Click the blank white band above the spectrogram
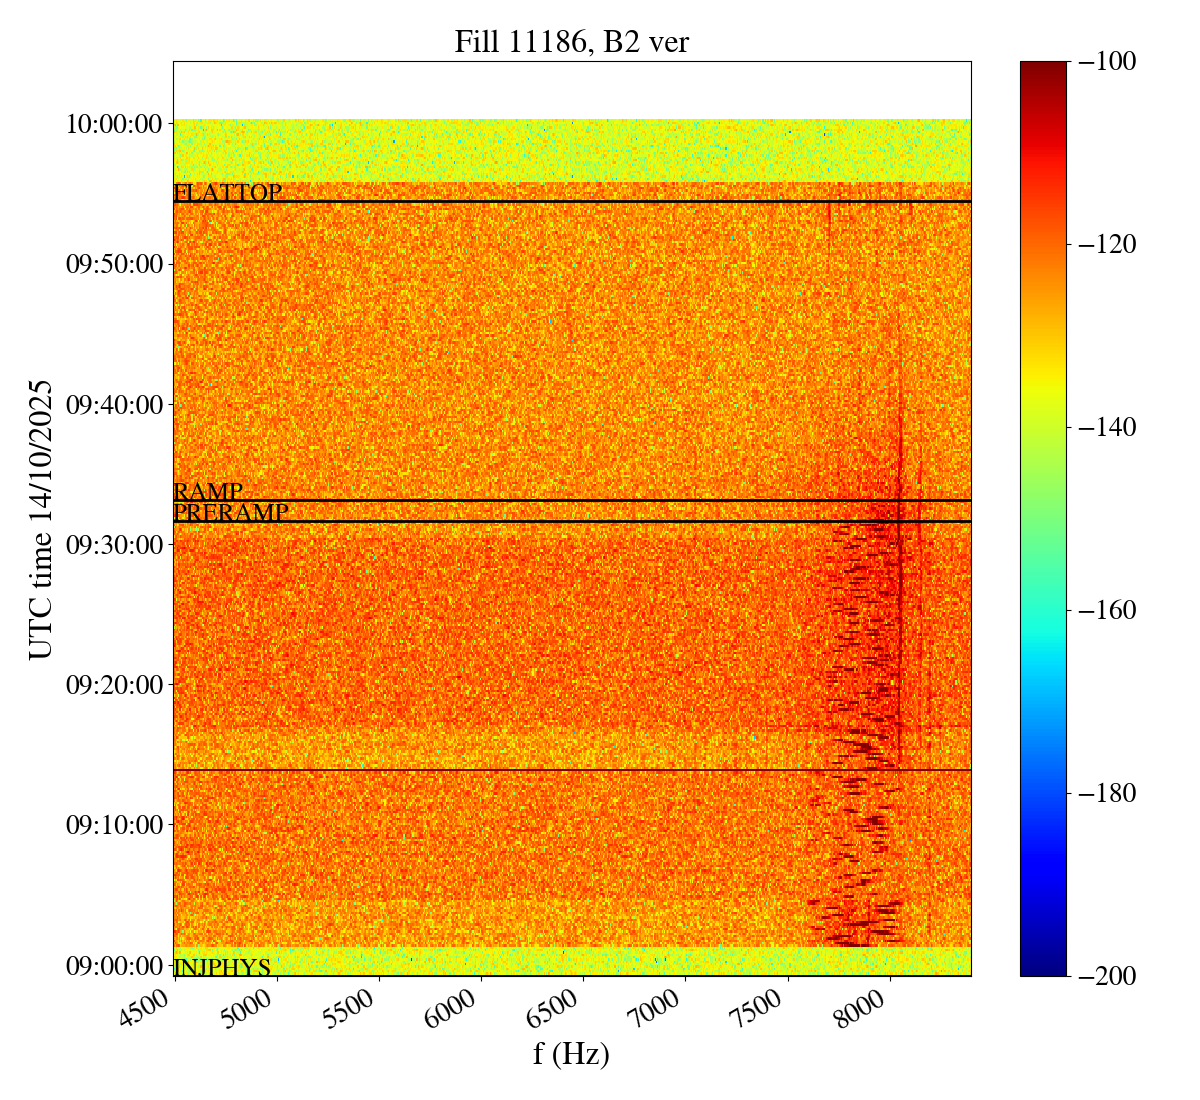This screenshot has width=1200, height=1100. pyautogui.click(x=571, y=90)
